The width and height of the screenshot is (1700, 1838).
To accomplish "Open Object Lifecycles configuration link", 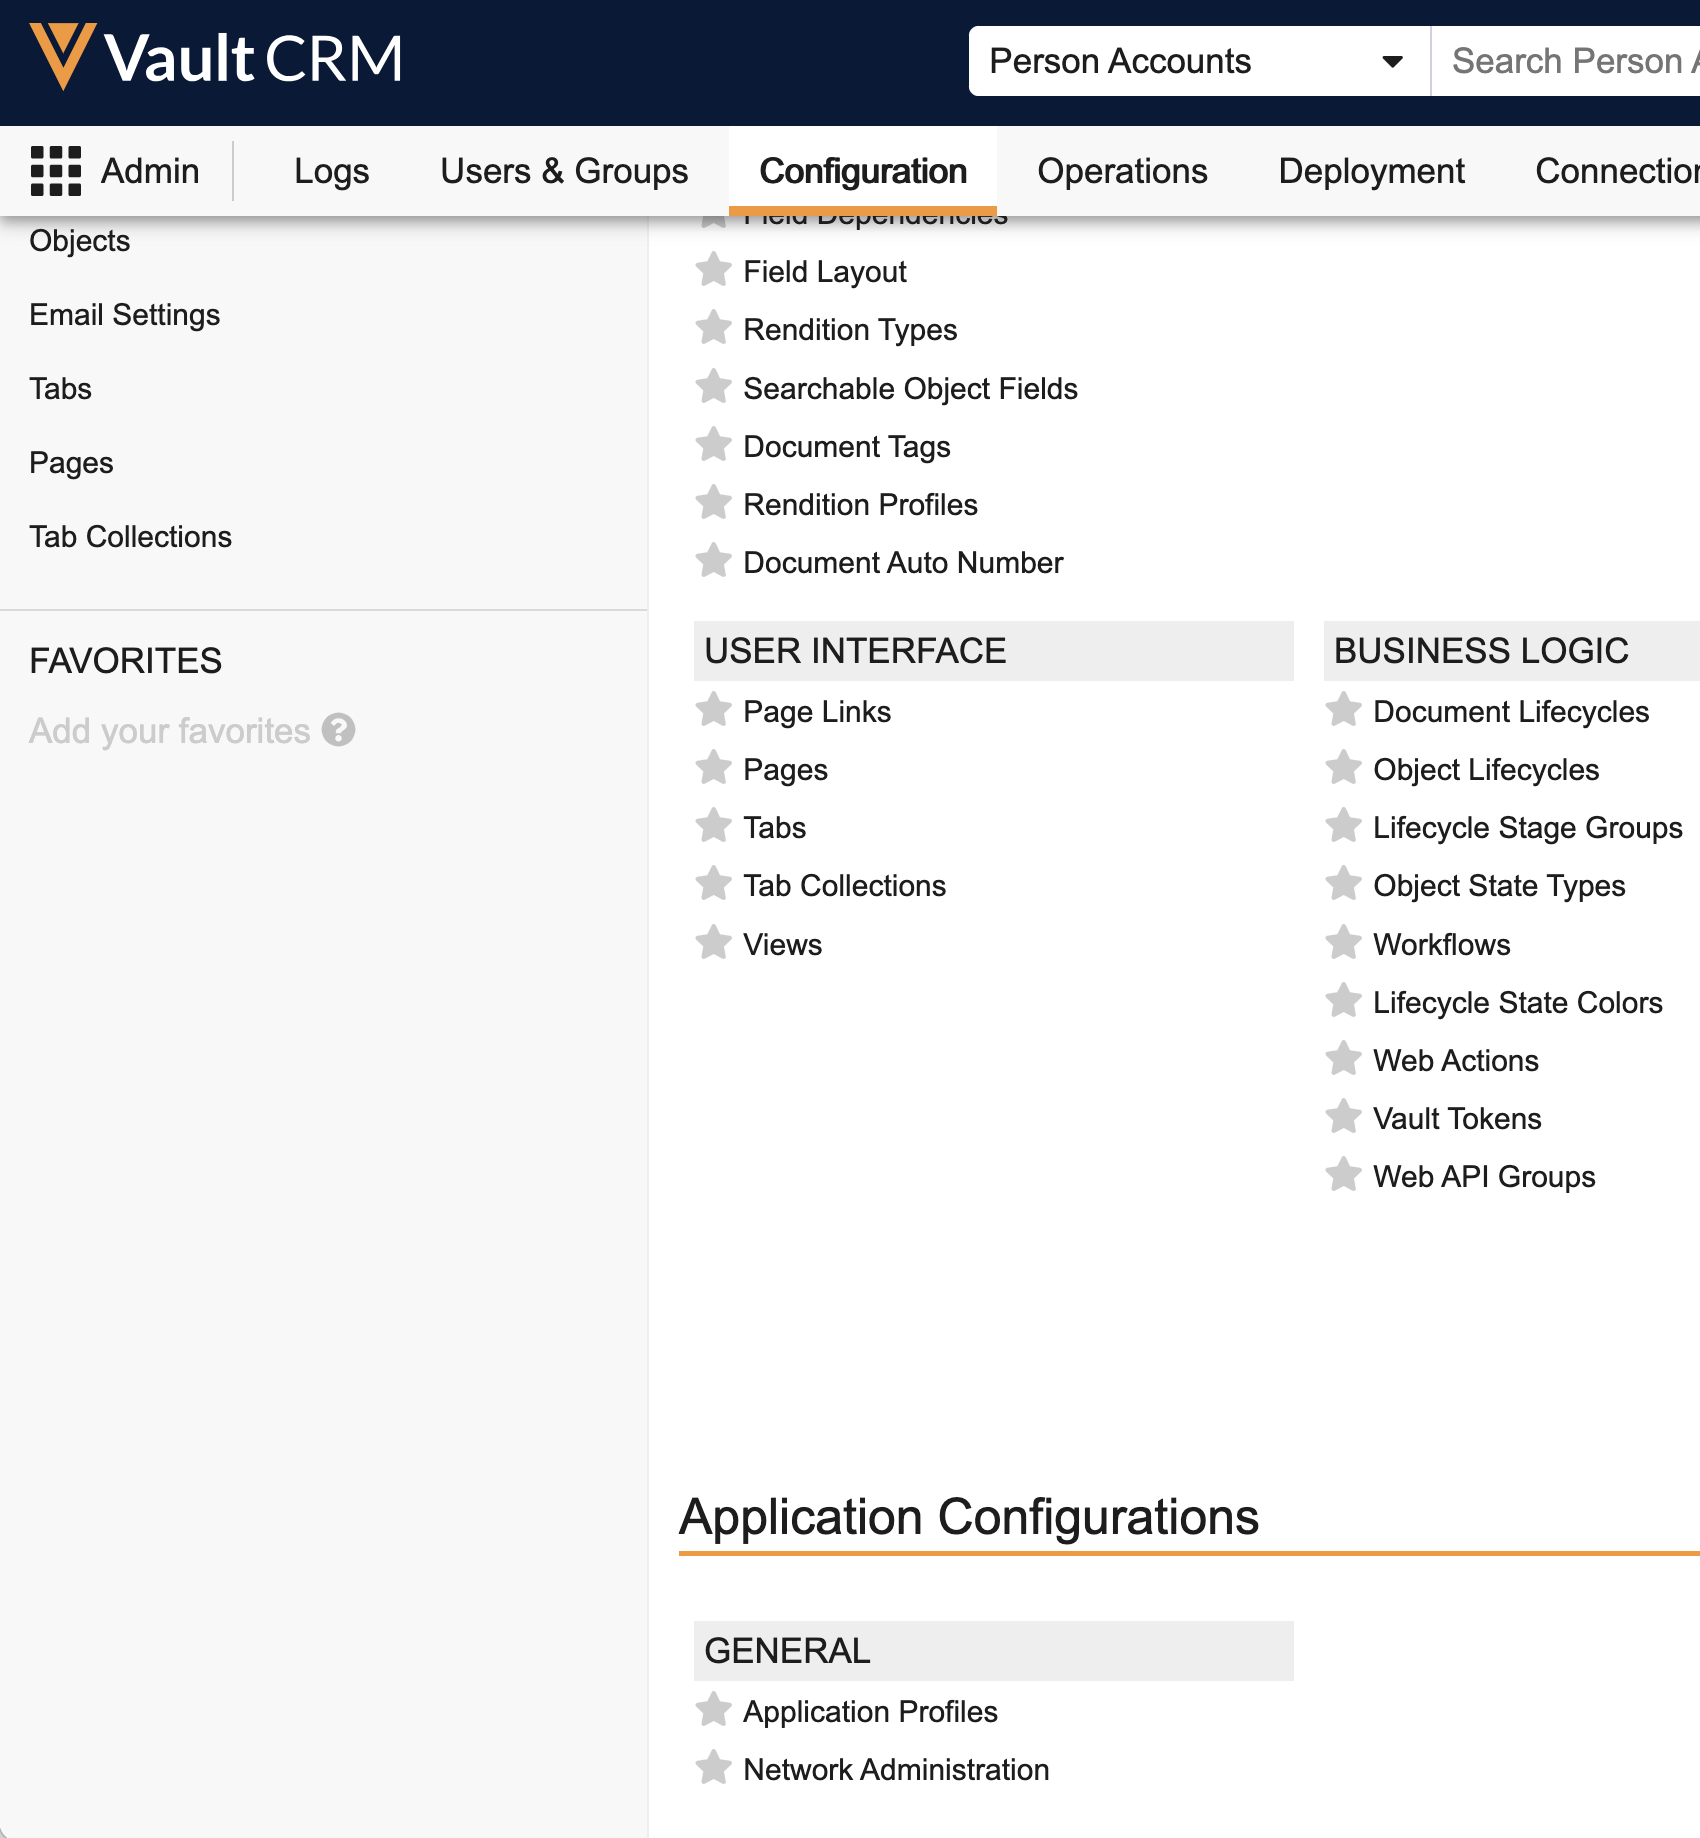I will tap(1485, 770).
